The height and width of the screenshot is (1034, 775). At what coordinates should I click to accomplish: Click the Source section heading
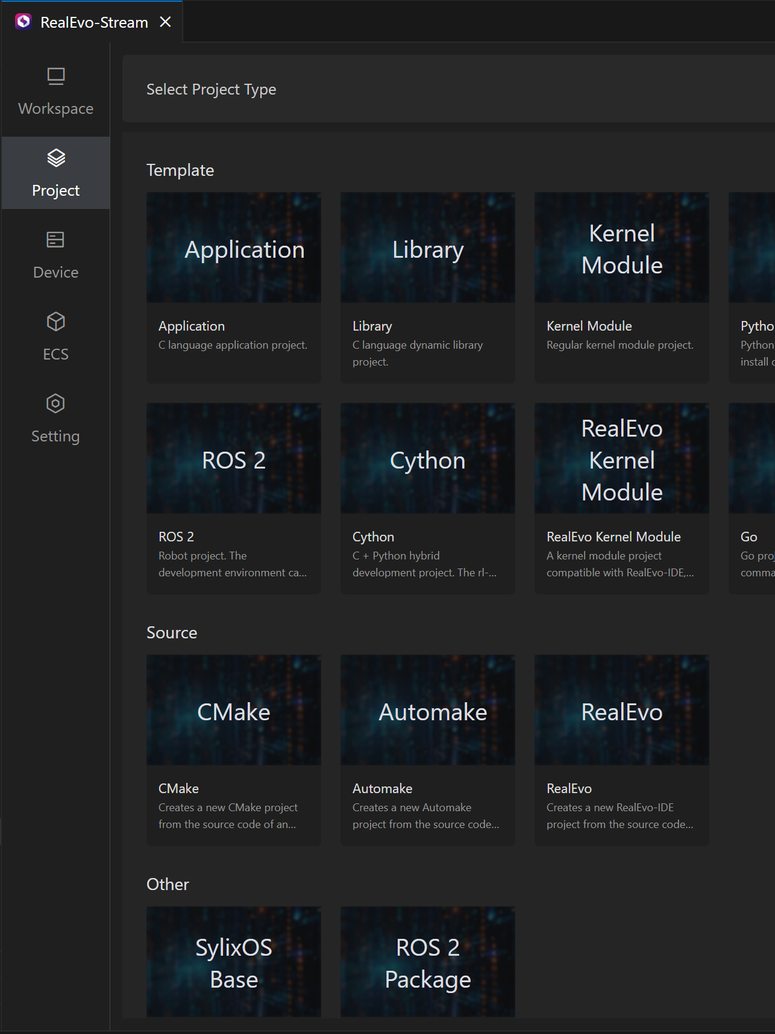(x=171, y=632)
